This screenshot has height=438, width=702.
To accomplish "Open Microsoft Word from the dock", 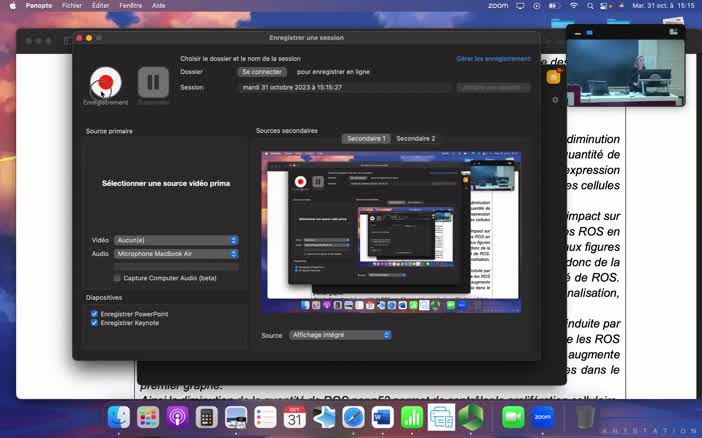I will pos(382,417).
